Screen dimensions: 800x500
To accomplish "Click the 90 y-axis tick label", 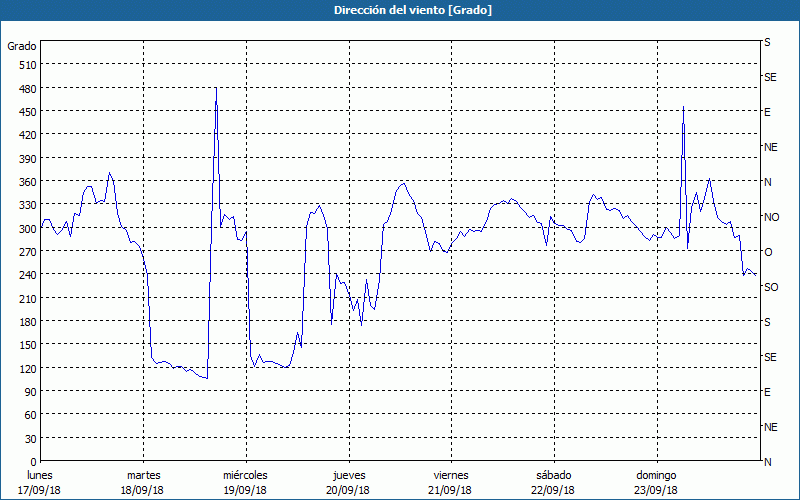I will [x=31, y=392].
